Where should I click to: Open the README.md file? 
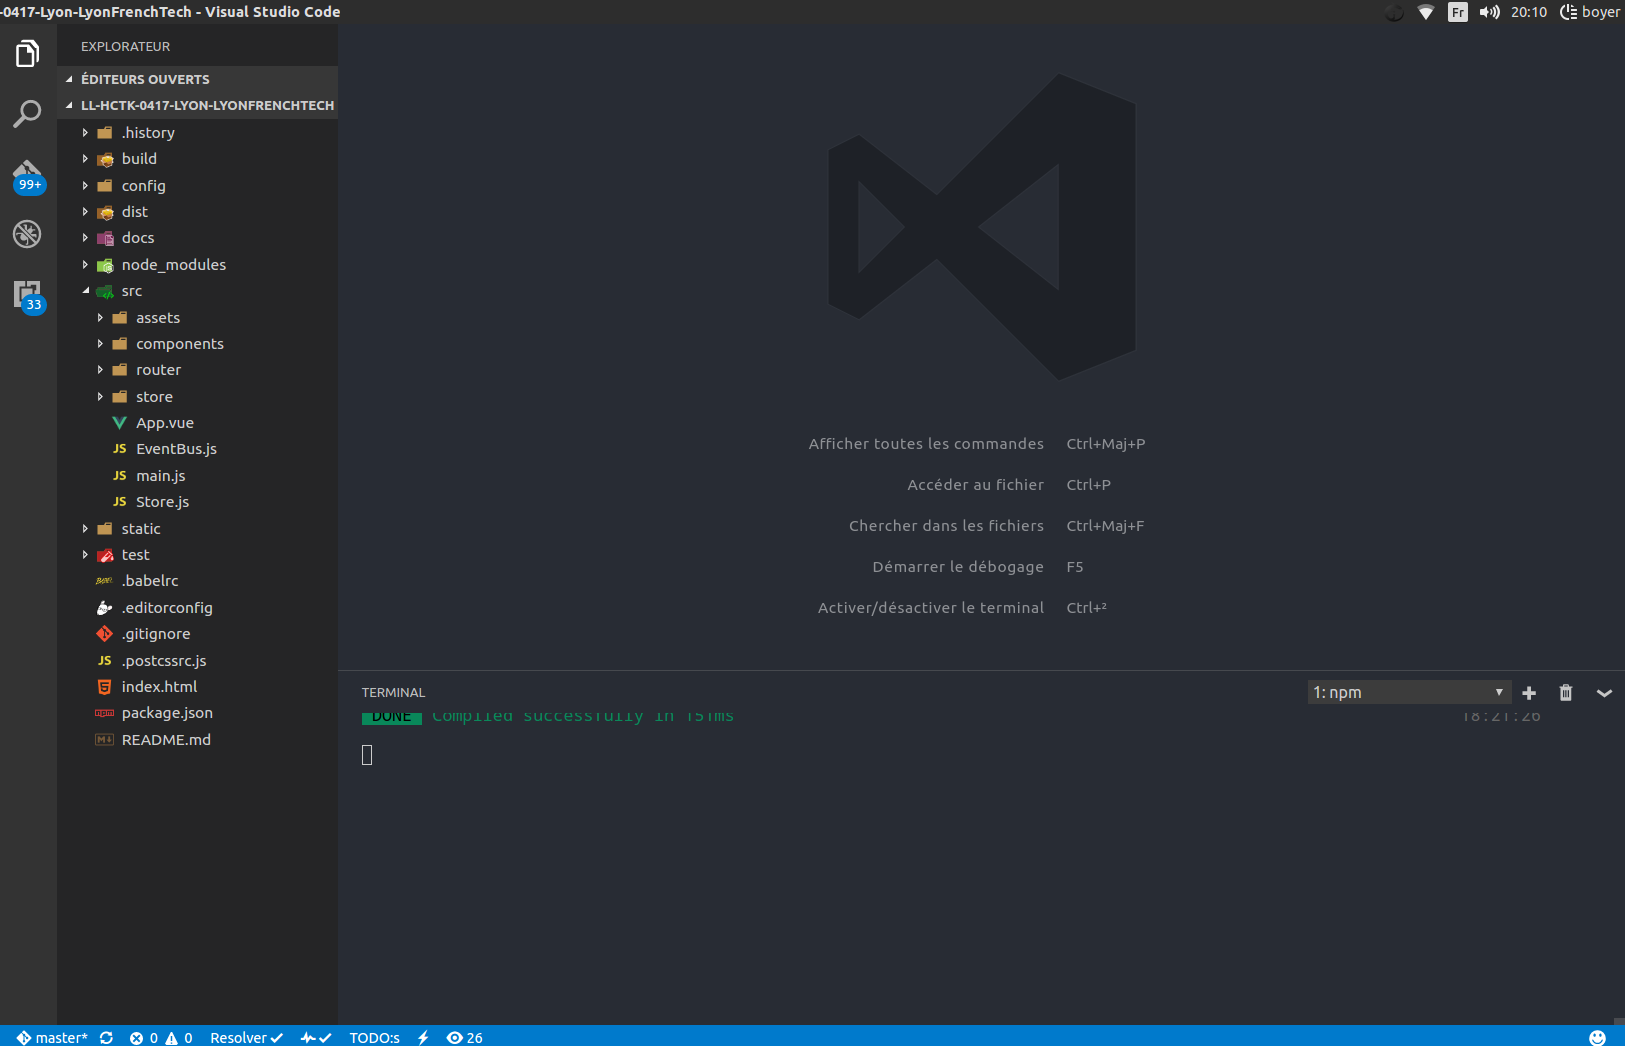pos(197,739)
